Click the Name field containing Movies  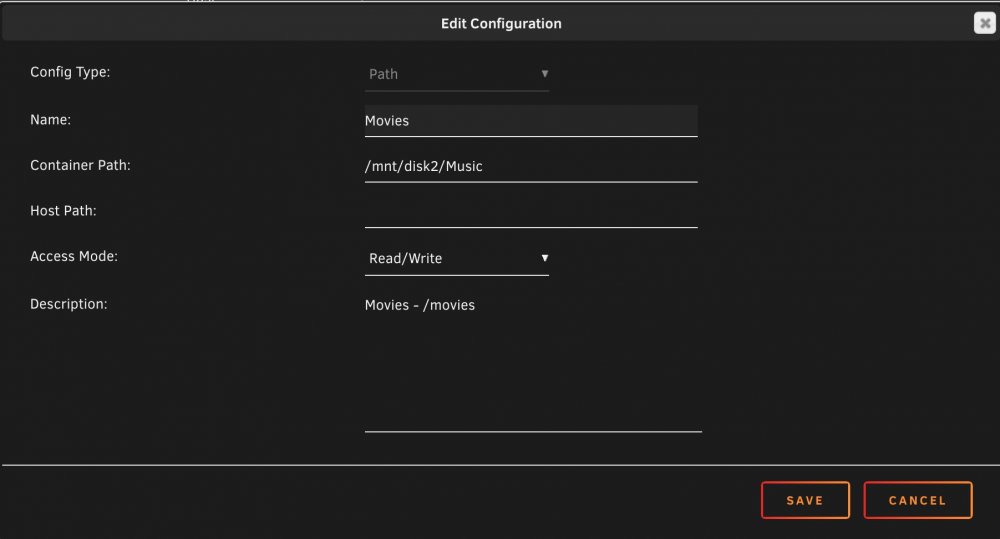coord(531,121)
